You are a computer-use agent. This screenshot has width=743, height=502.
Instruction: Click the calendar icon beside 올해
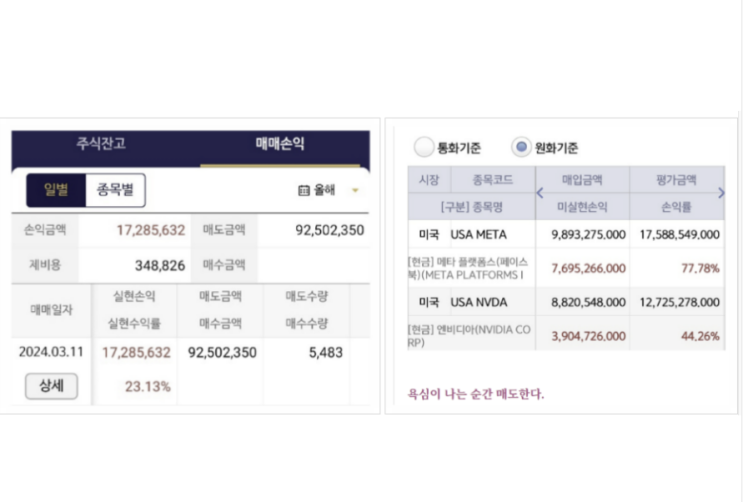point(304,190)
